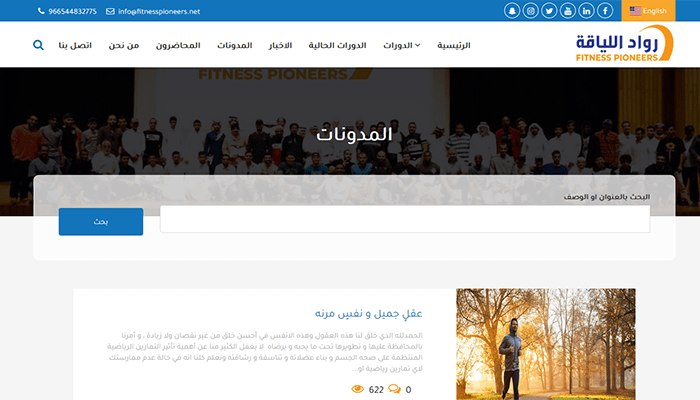Viewport: 700px width, 400px height.
Task: Open المدونات blogs menu item
Action: (235, 45)
